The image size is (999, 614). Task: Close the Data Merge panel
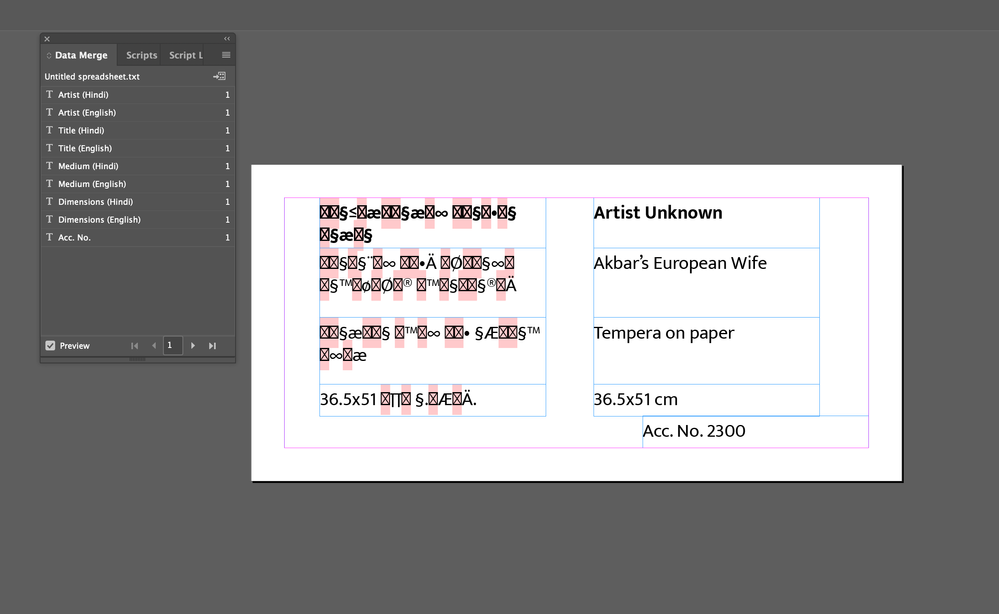pyautogui.click(x=47, y=39)
